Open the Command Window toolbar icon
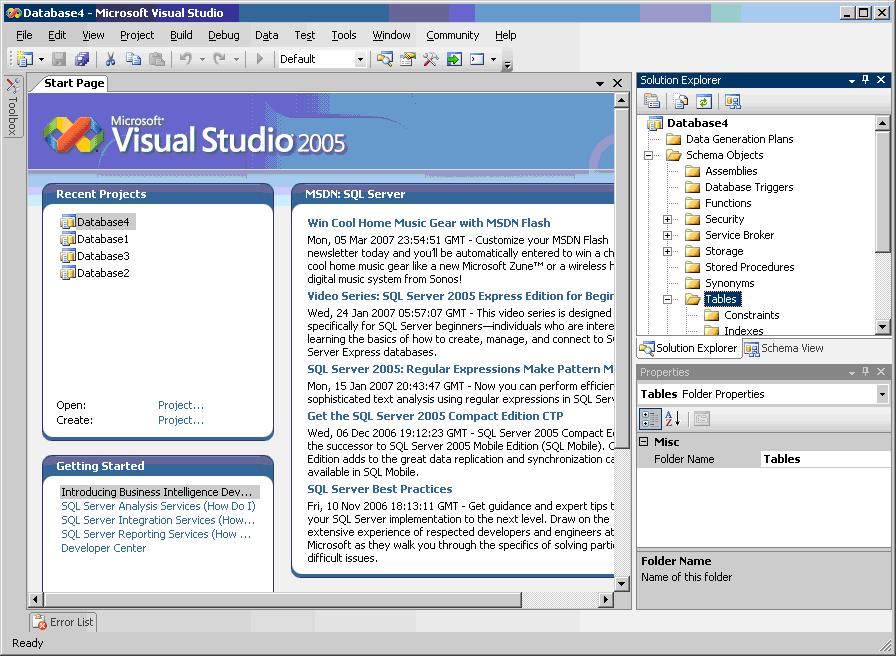Viewport: 896px width, 656px height. click(x=477, y=59)
